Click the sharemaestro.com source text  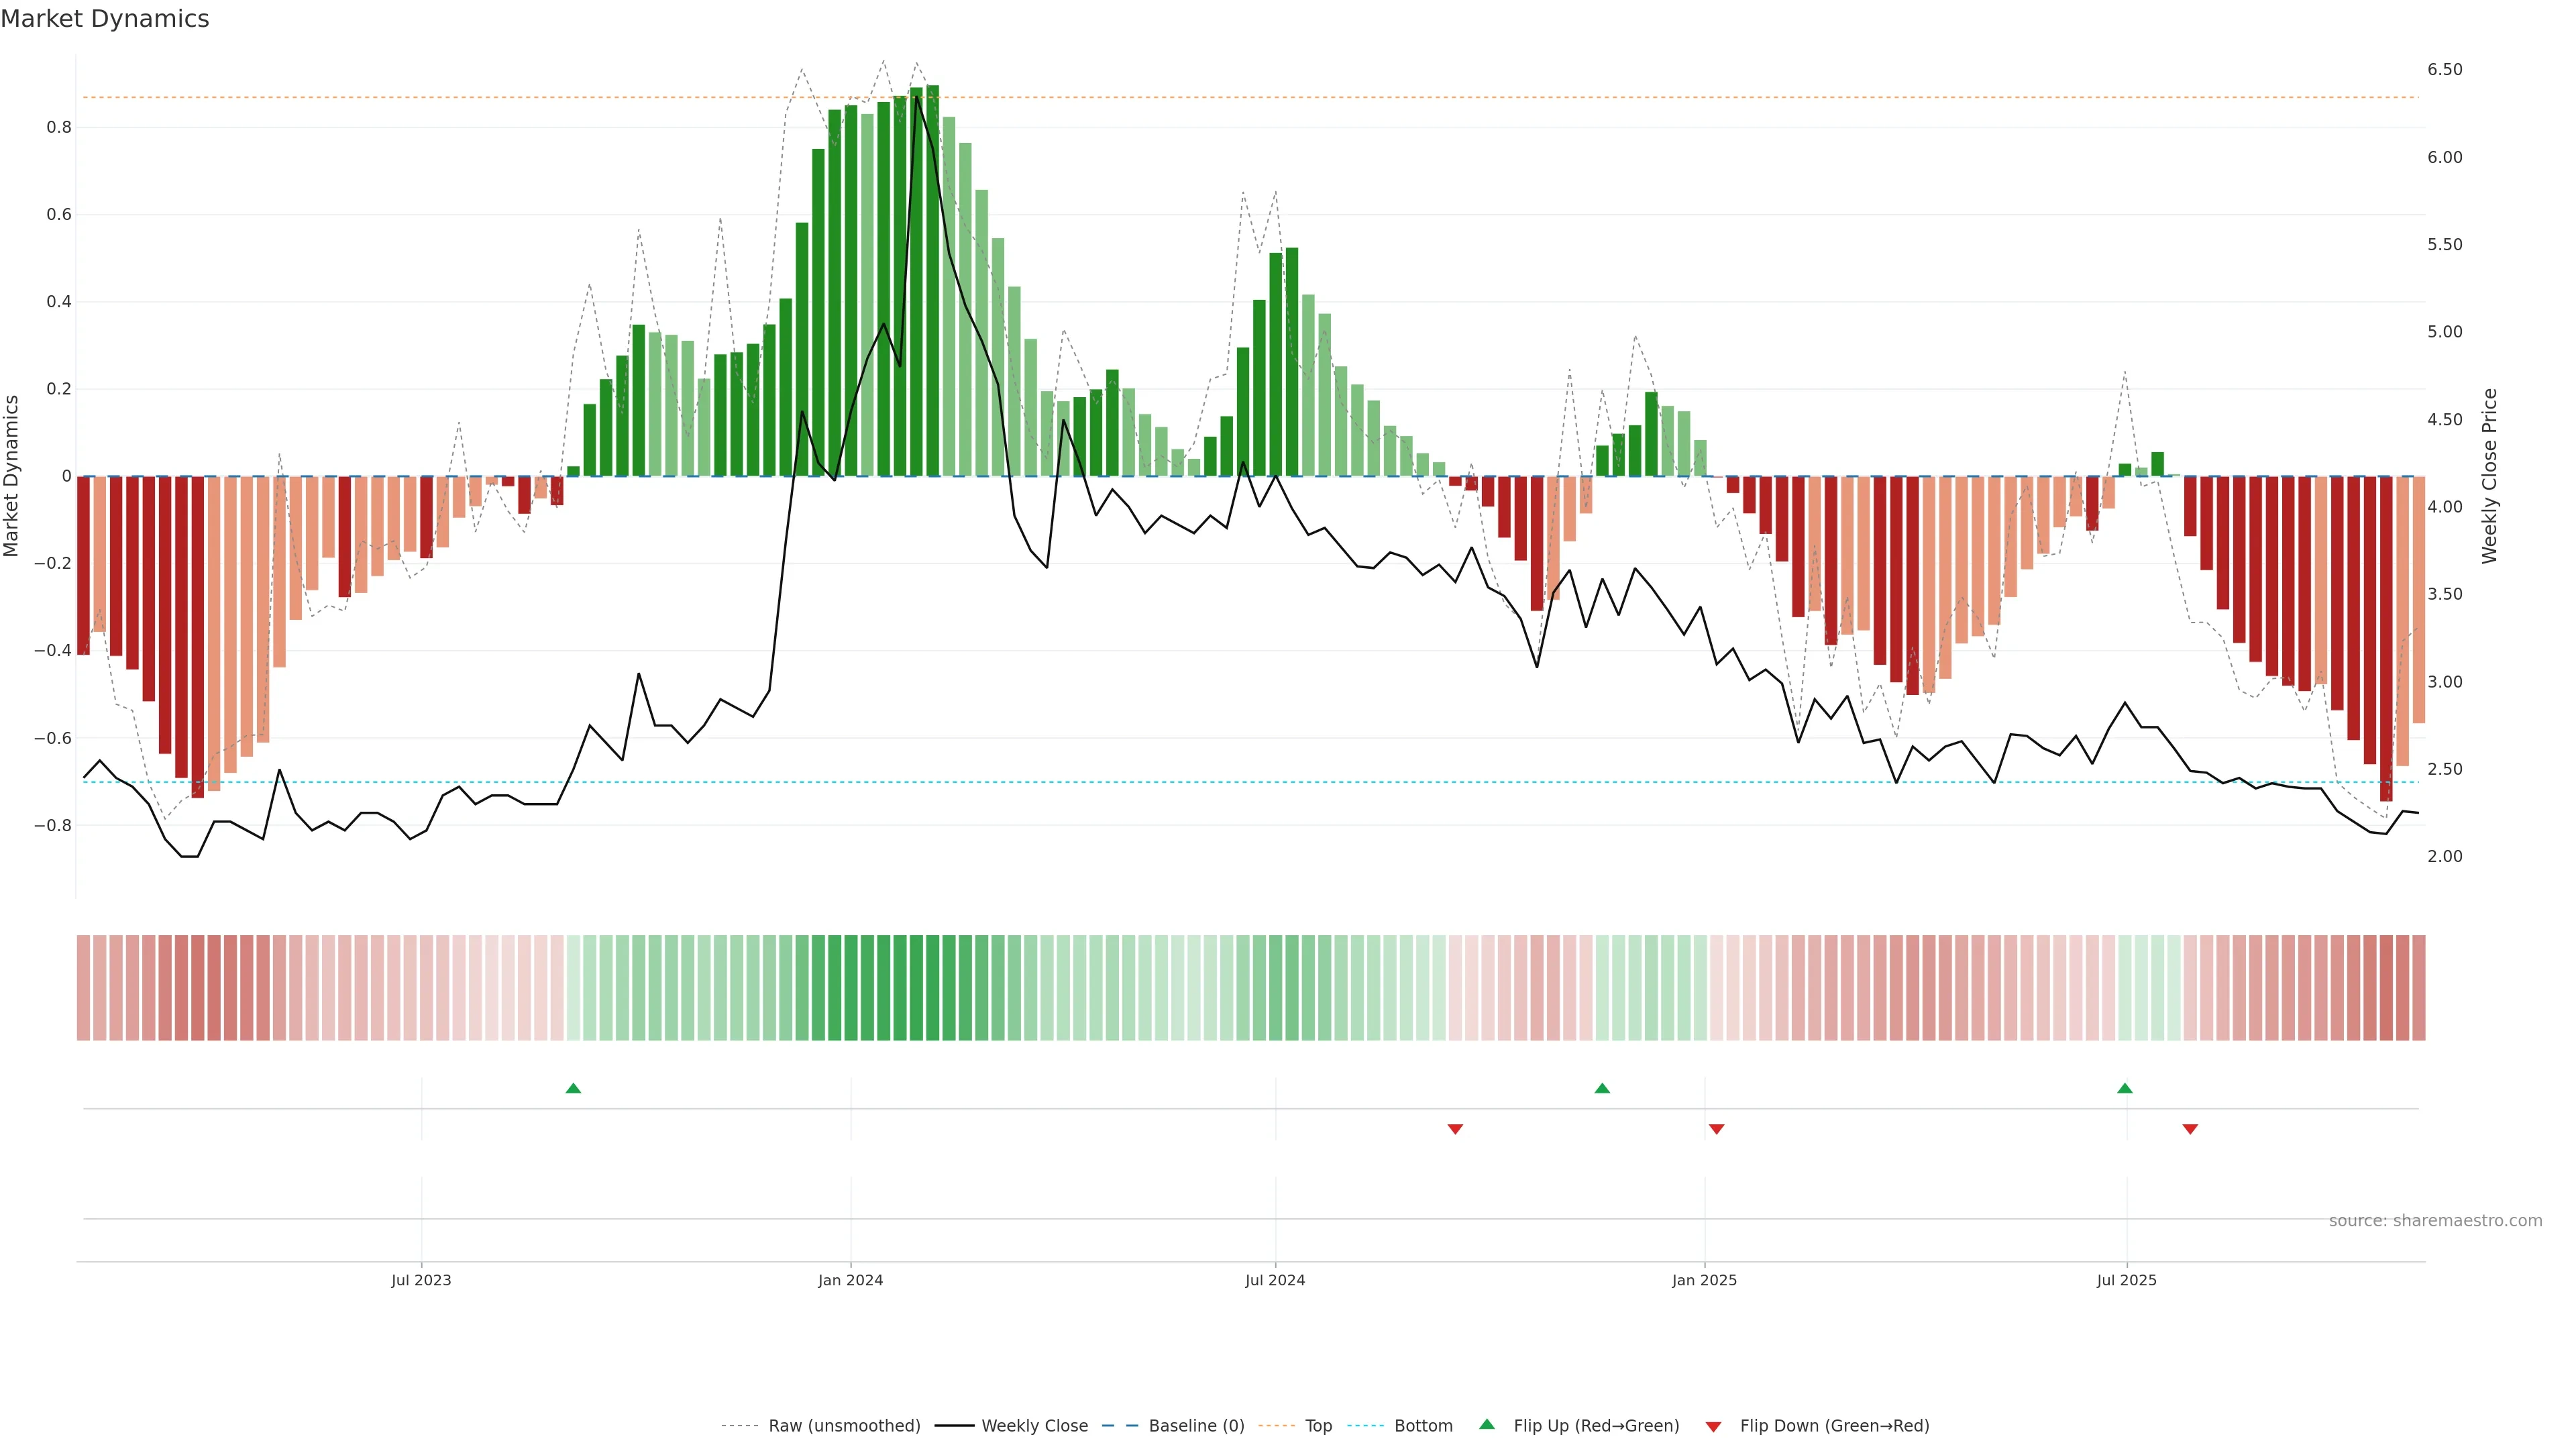pos(2435,1221)
